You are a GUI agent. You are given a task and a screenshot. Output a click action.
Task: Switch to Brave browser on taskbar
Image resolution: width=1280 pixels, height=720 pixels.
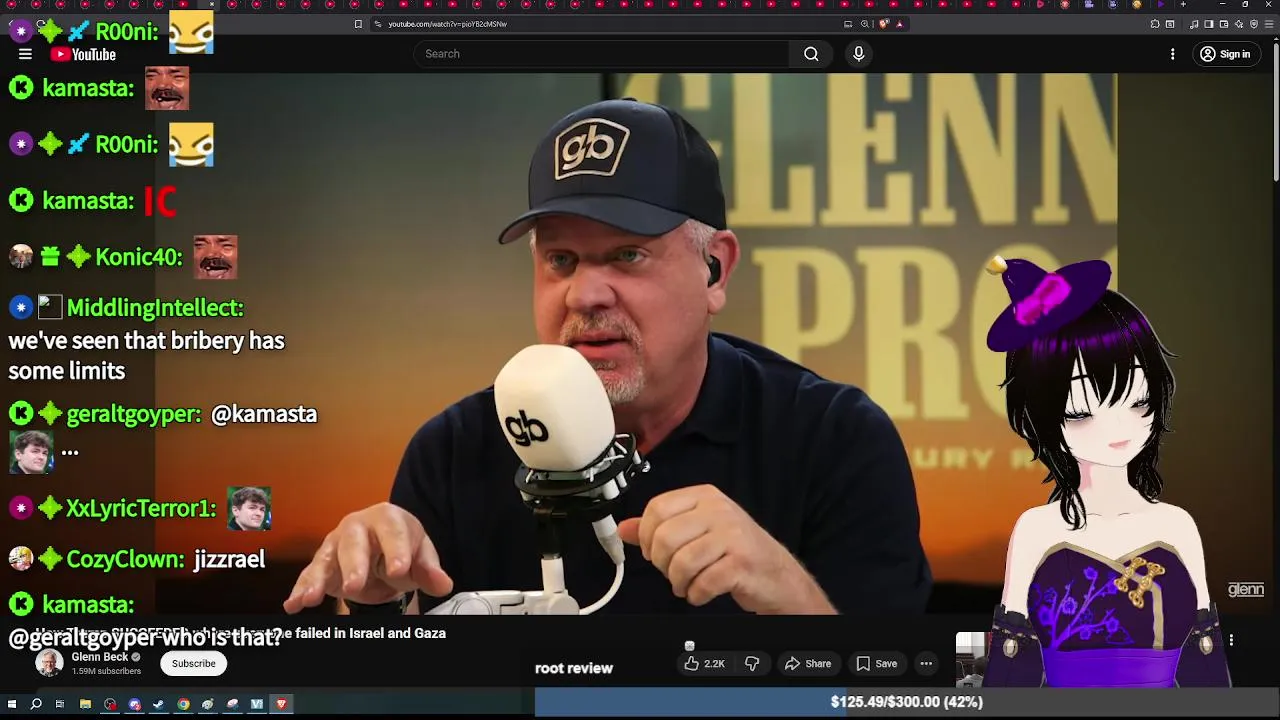tap(281, 704)
